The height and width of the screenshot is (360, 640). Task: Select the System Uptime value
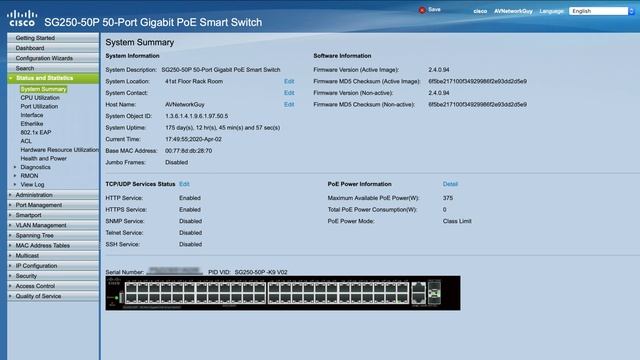222,128
